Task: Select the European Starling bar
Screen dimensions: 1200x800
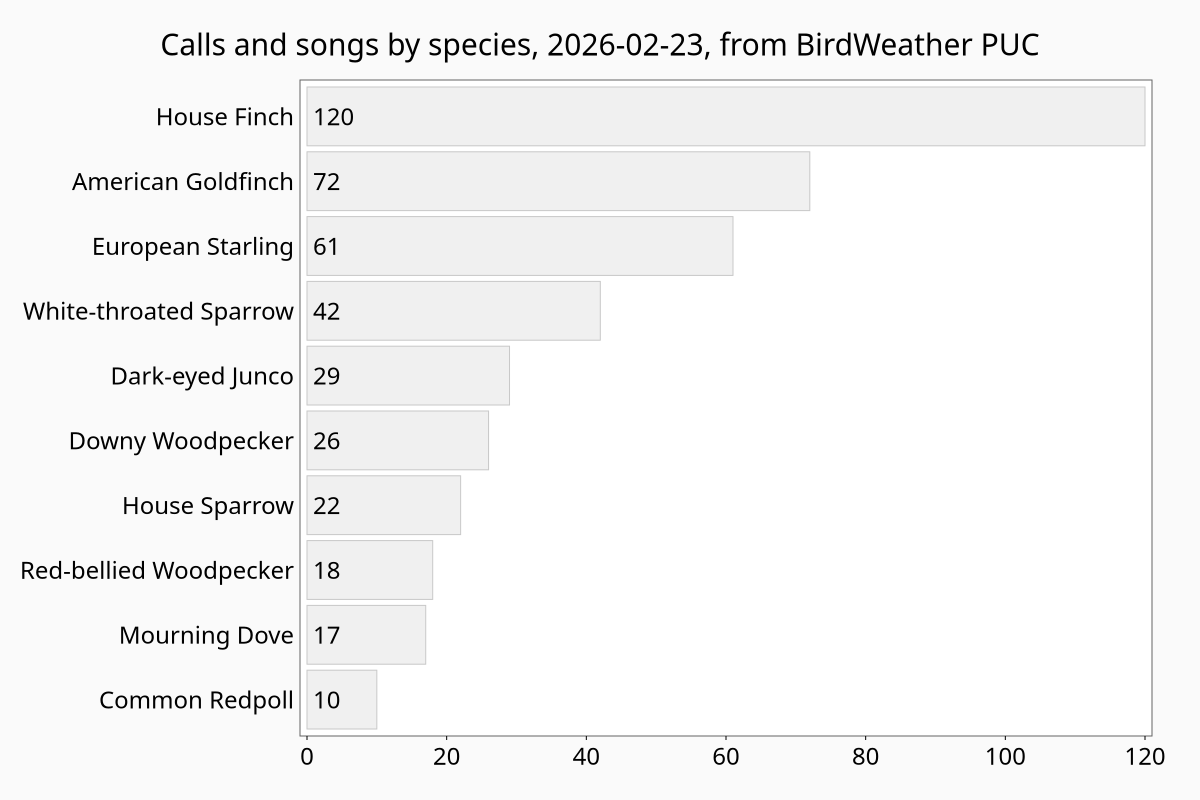Action: 519,246
